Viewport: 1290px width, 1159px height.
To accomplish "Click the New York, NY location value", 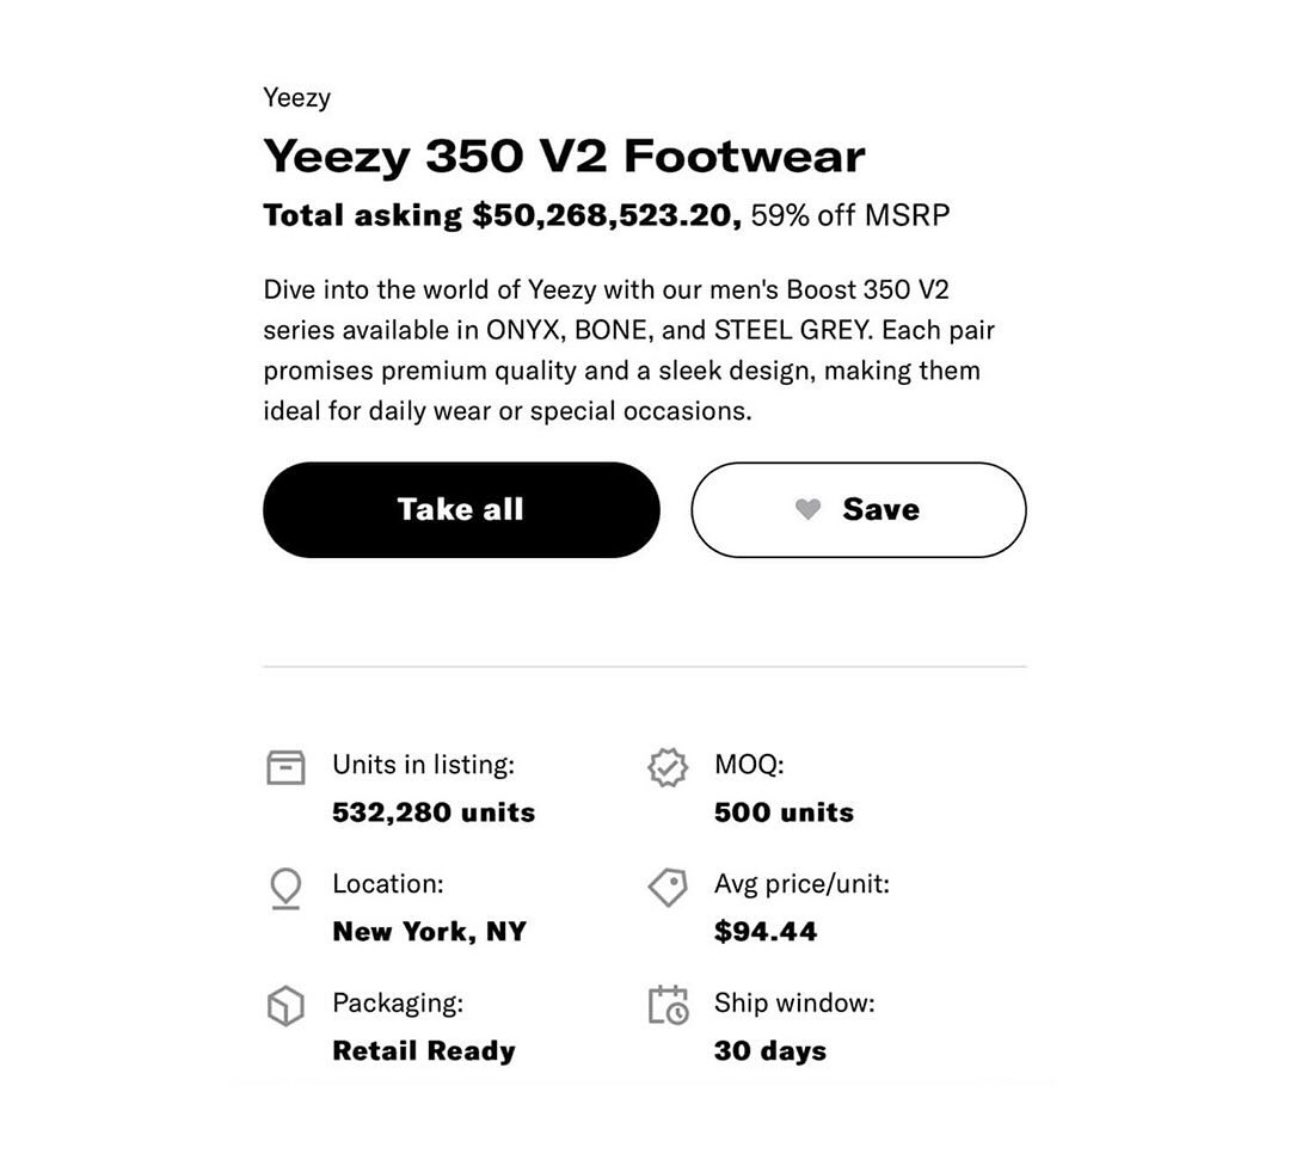I will click(429, 931).
